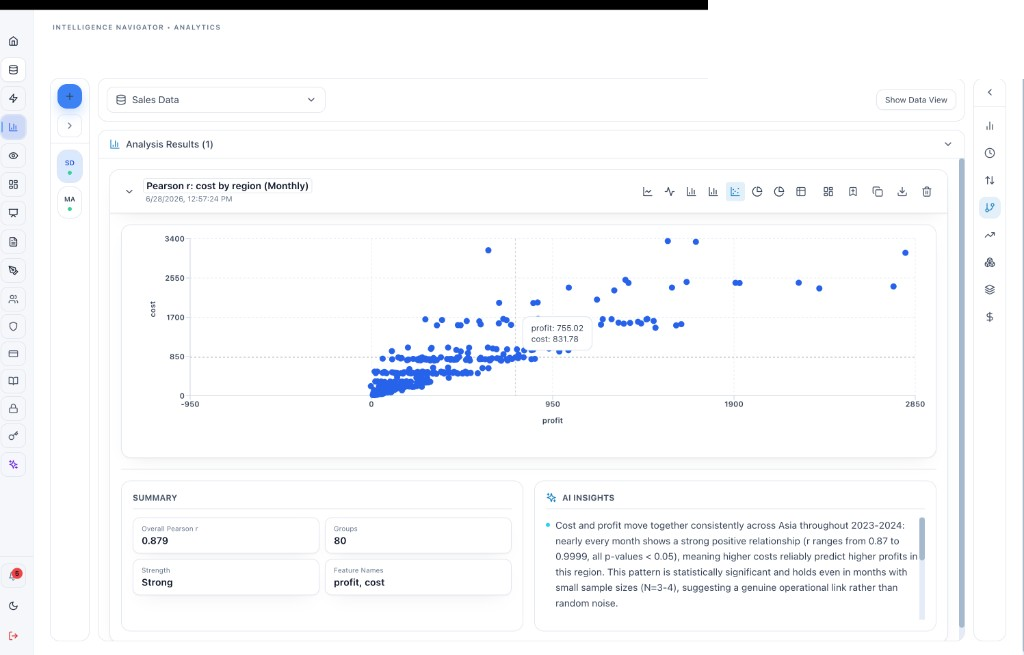Click the Show Data View button

coord(916,100)
